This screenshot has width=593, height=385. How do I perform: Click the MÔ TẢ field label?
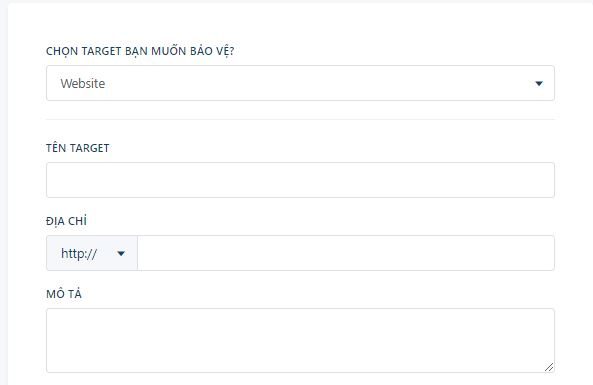[x=64, y=294]
